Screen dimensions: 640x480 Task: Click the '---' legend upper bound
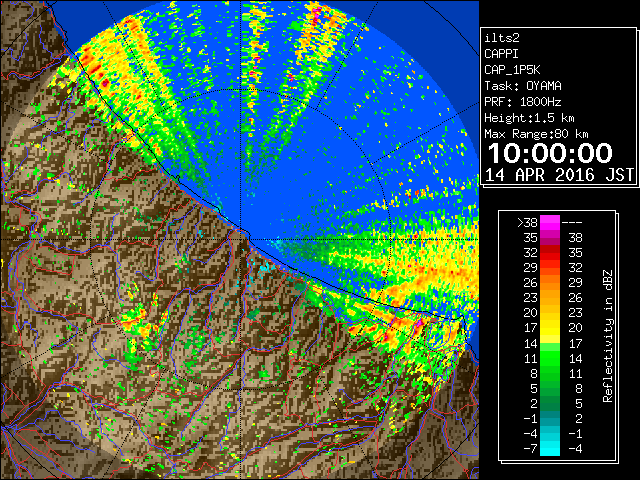(572, 223)
